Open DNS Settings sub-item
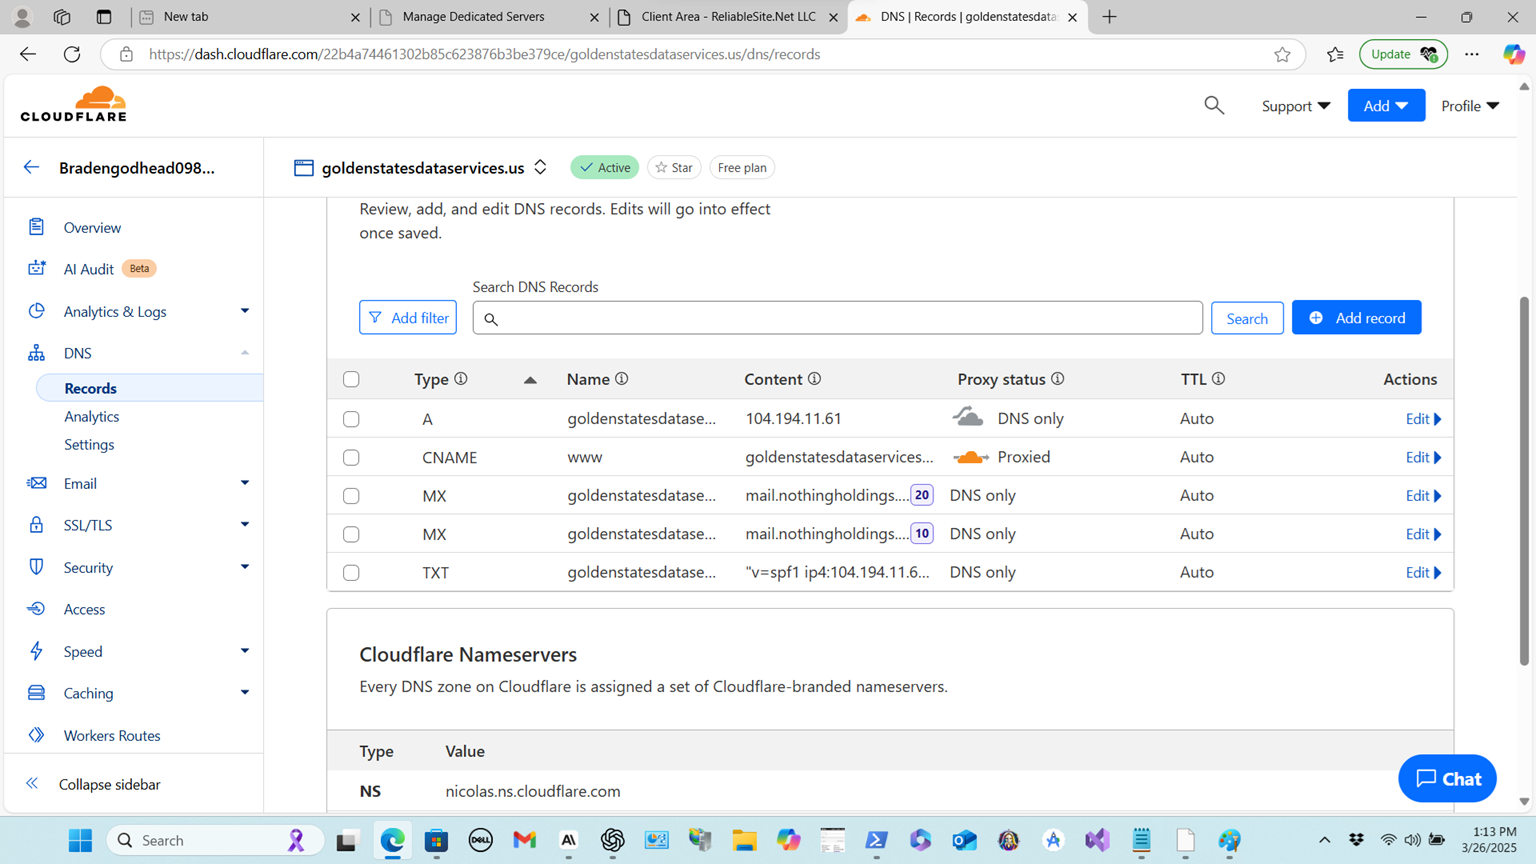This screenshot has width=1536, height=864. point(89,444)
